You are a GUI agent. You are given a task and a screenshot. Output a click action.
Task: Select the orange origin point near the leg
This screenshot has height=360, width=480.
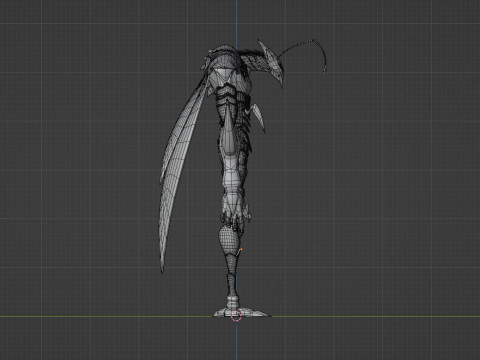coord(241,249)
